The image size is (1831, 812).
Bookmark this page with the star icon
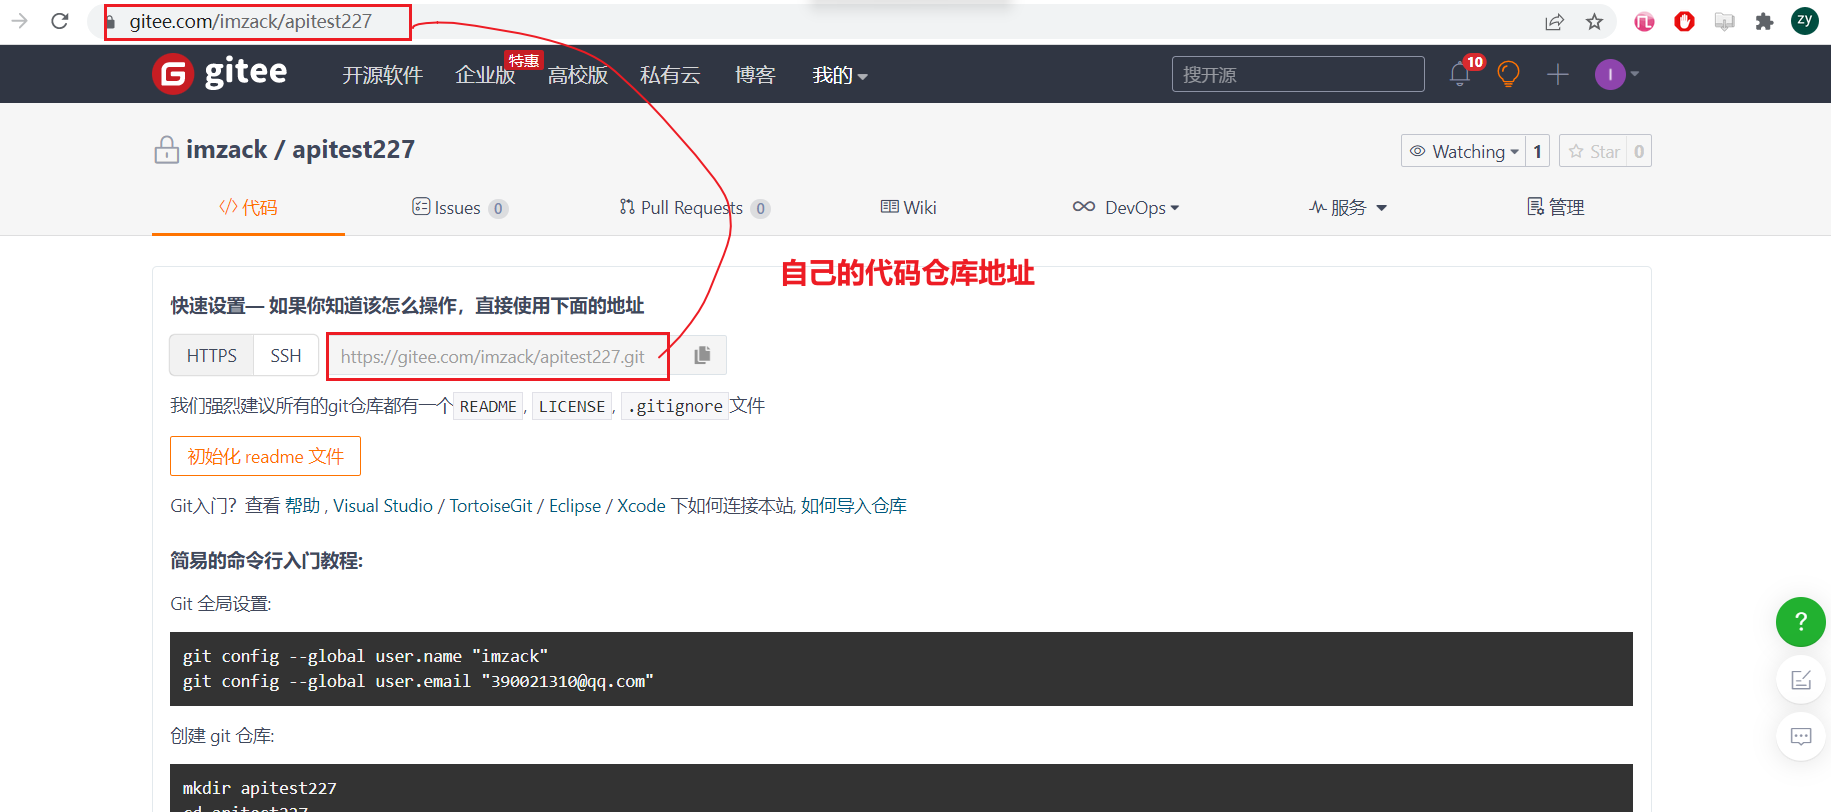pyautogui.click(x=1594, y=21)
